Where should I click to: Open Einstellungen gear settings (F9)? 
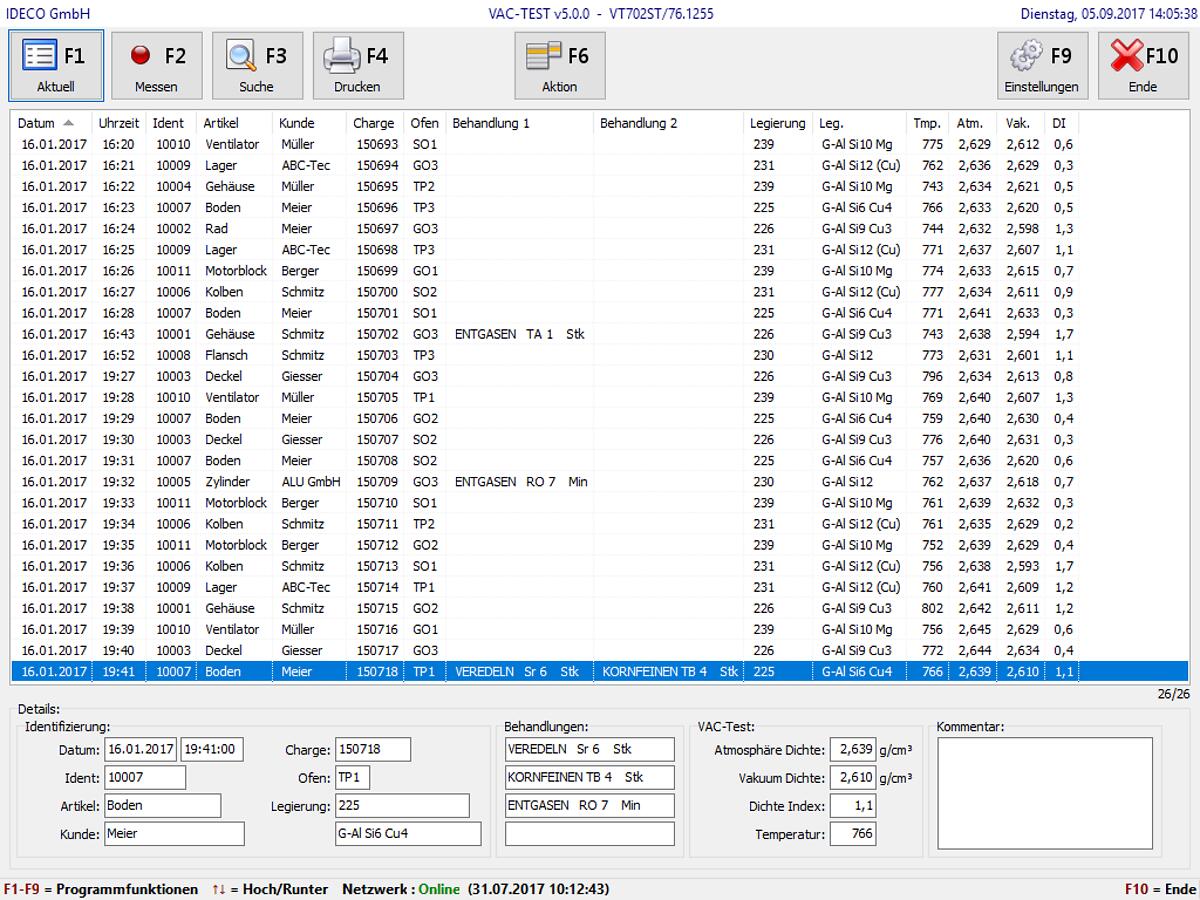[1042, 66]
